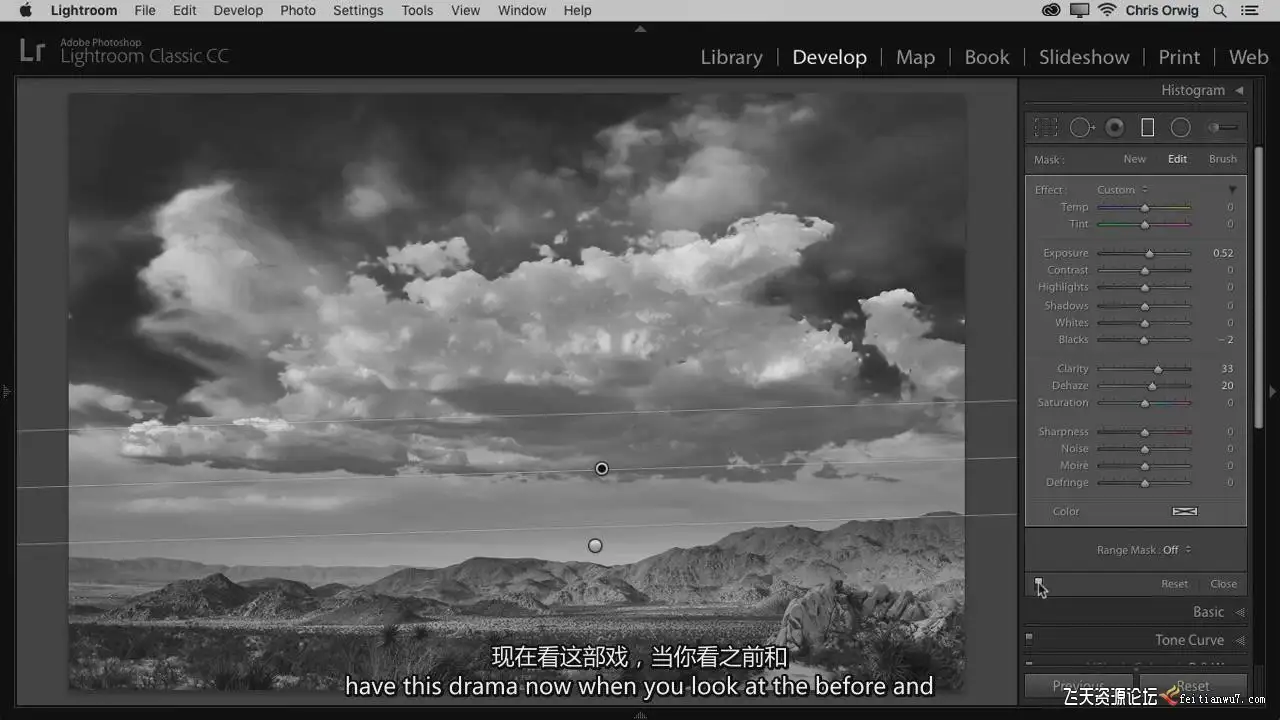Open the Wi-Fi status menu
The width and height of the screenshot is (1280, 720).
point(1107,10)
